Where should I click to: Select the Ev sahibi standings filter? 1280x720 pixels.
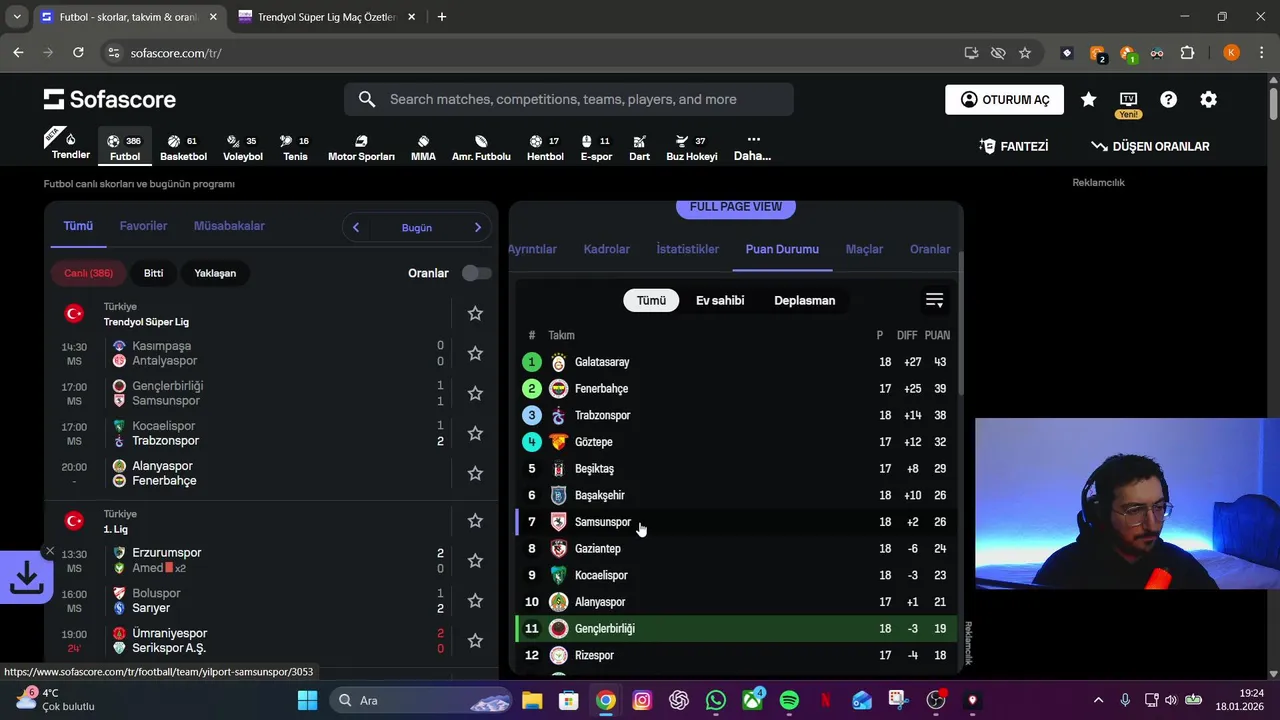[720, 300]
